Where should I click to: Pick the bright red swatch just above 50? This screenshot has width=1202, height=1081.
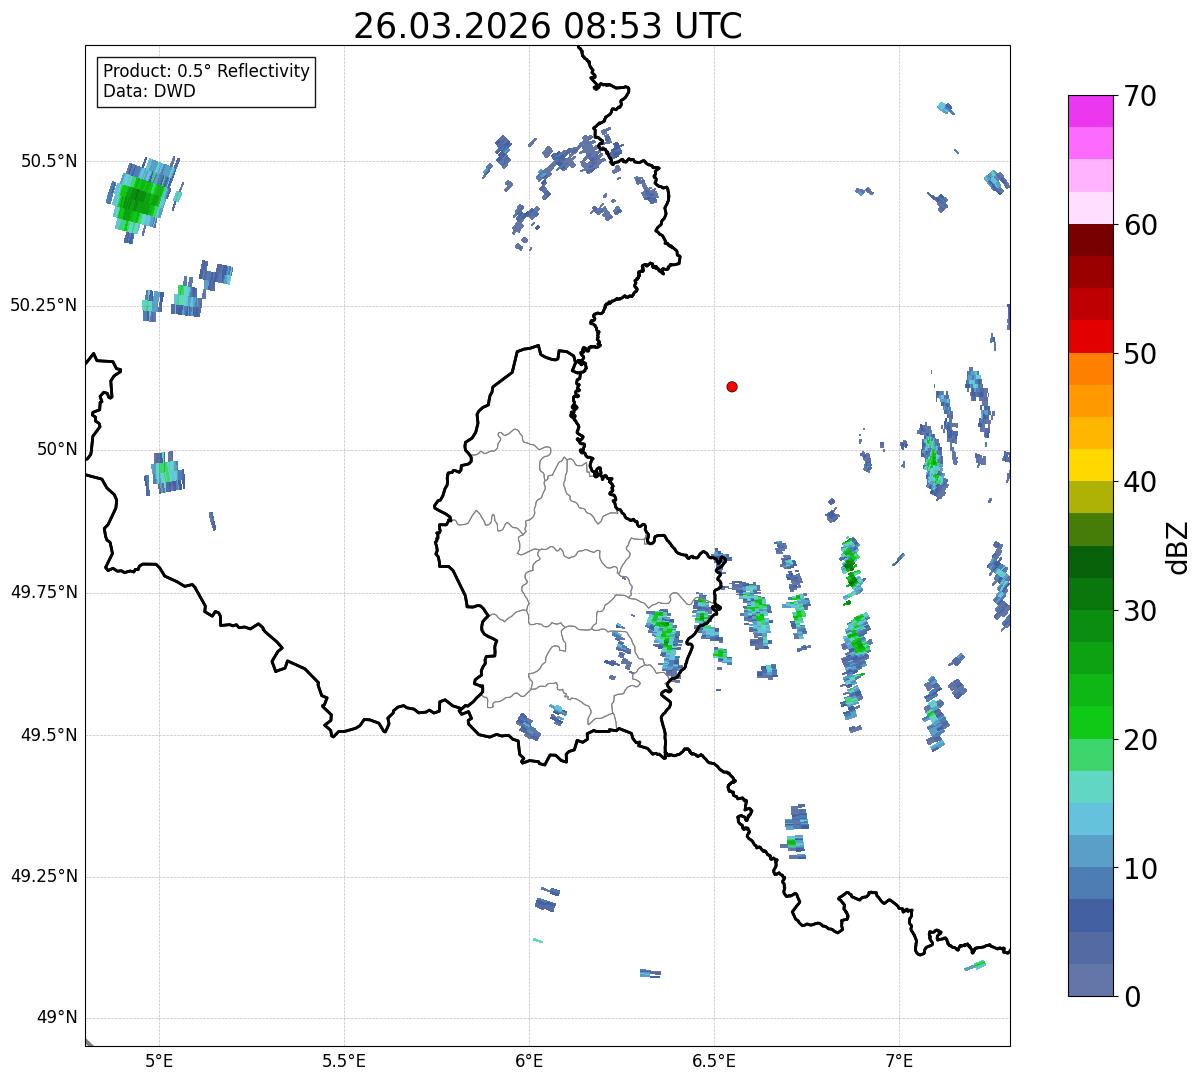(x=1090, y=337)
